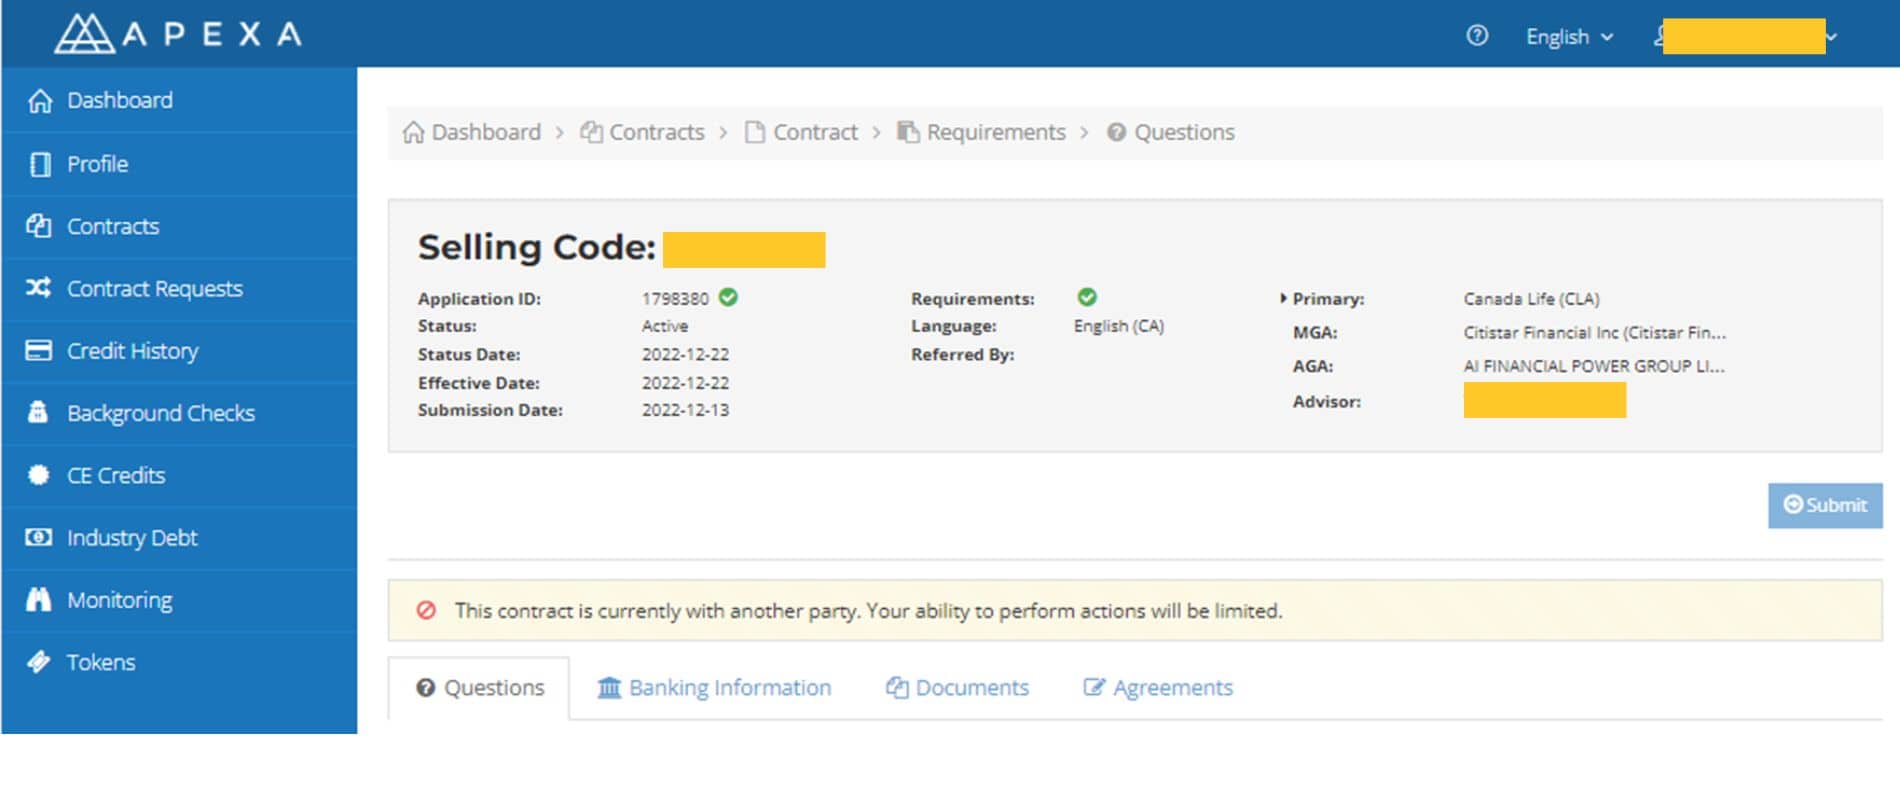The height and width of the screenshot is (800, 1900).
Task: Open the help question mark icon
Action: tap(1476, 36)
